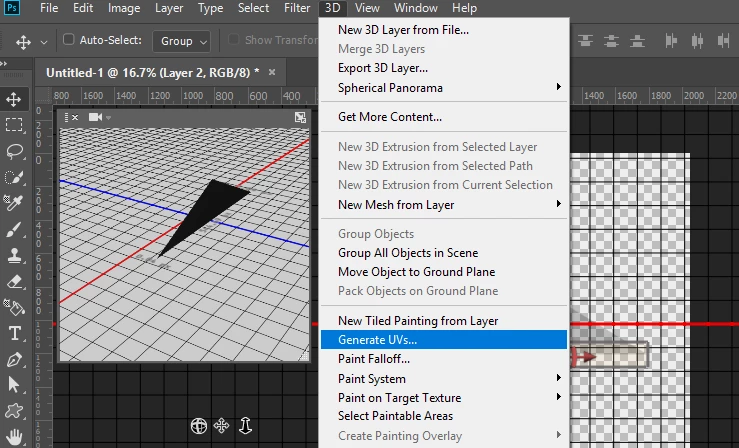
Task: Select the Move tool in the toolbox
Action: (14, 99)
